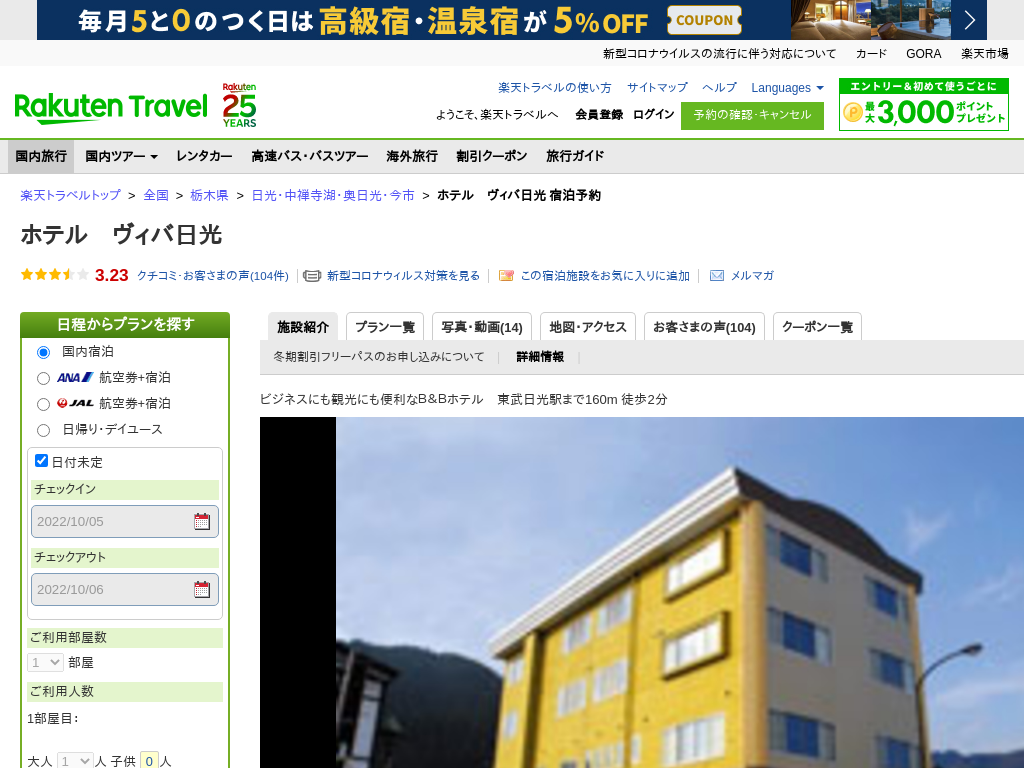Click the 詳細情報 sub-link
The image size is (1024, 768).
pos(539,357)
